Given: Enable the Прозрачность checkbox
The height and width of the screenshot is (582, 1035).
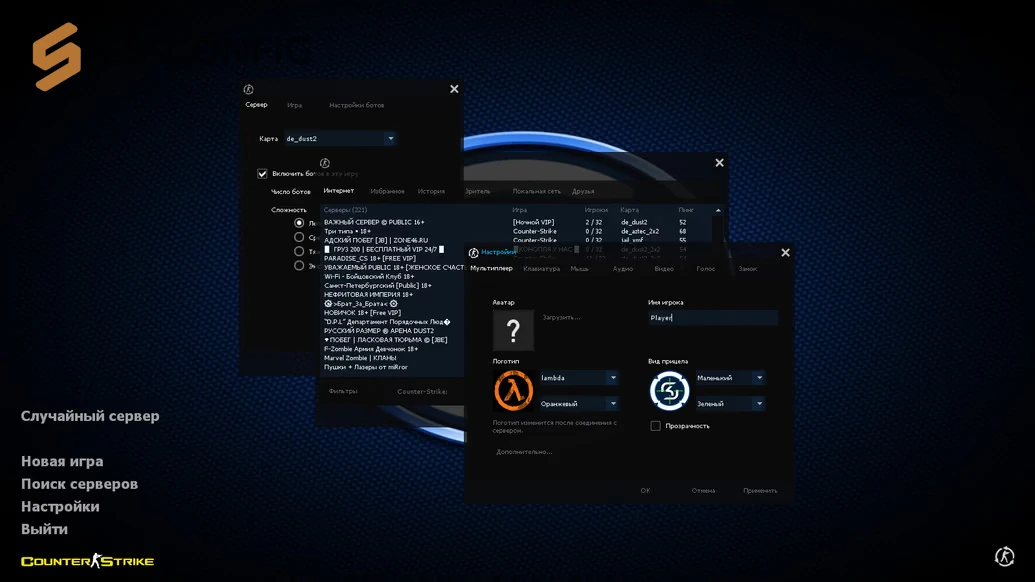Looking at the screenshot, I should coord(656,426).
